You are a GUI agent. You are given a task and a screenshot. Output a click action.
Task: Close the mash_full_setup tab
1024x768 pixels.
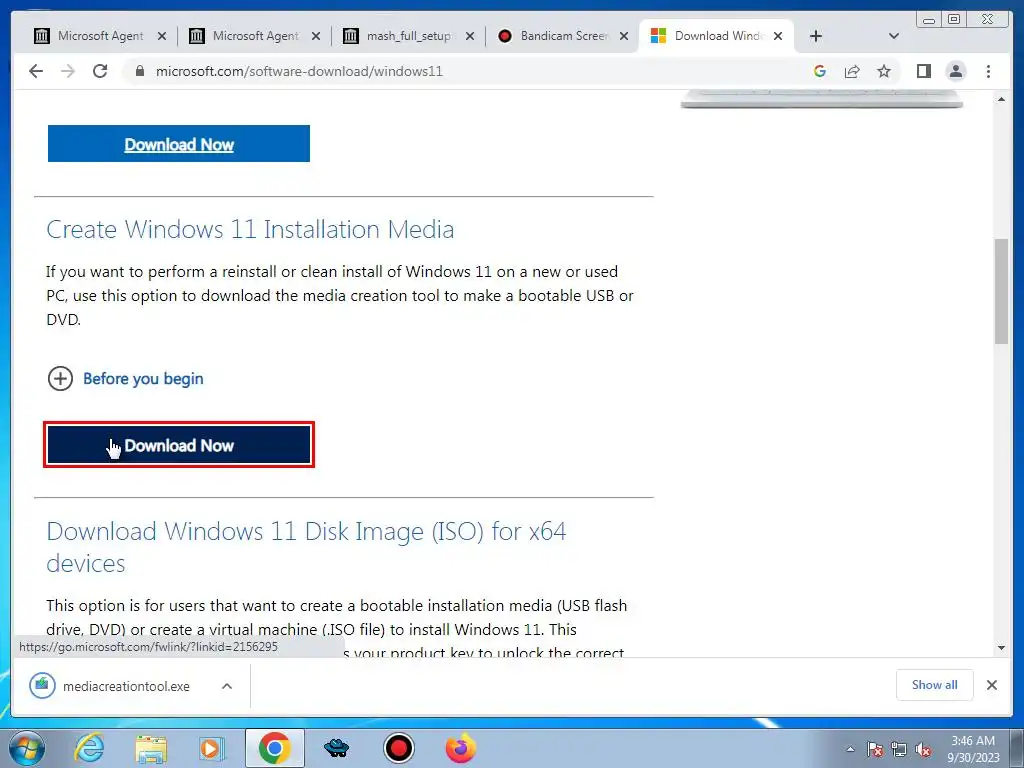coord(470,36)
